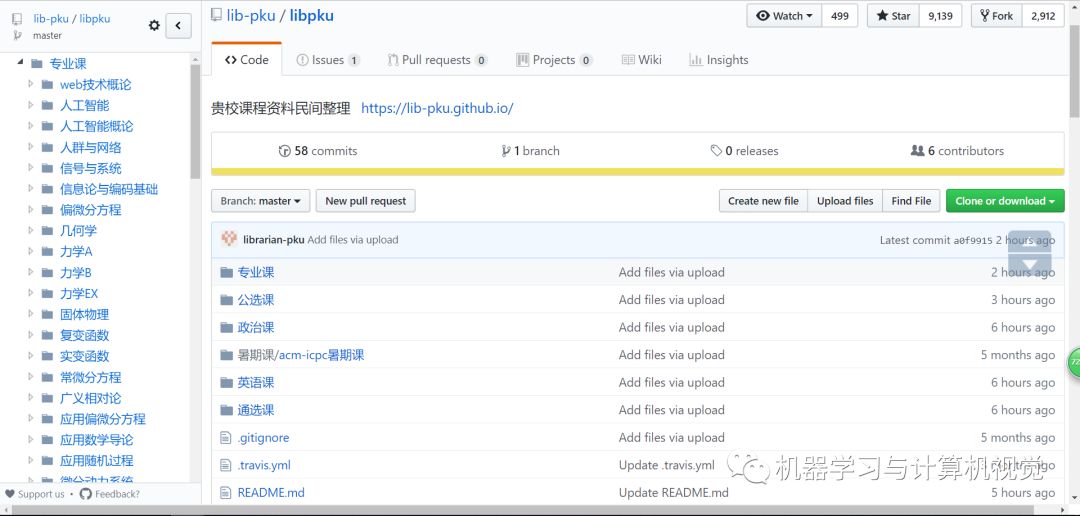1080x516 pixels.
Task: Open 力学EX folder in sidebar tree
Action: 79,293
